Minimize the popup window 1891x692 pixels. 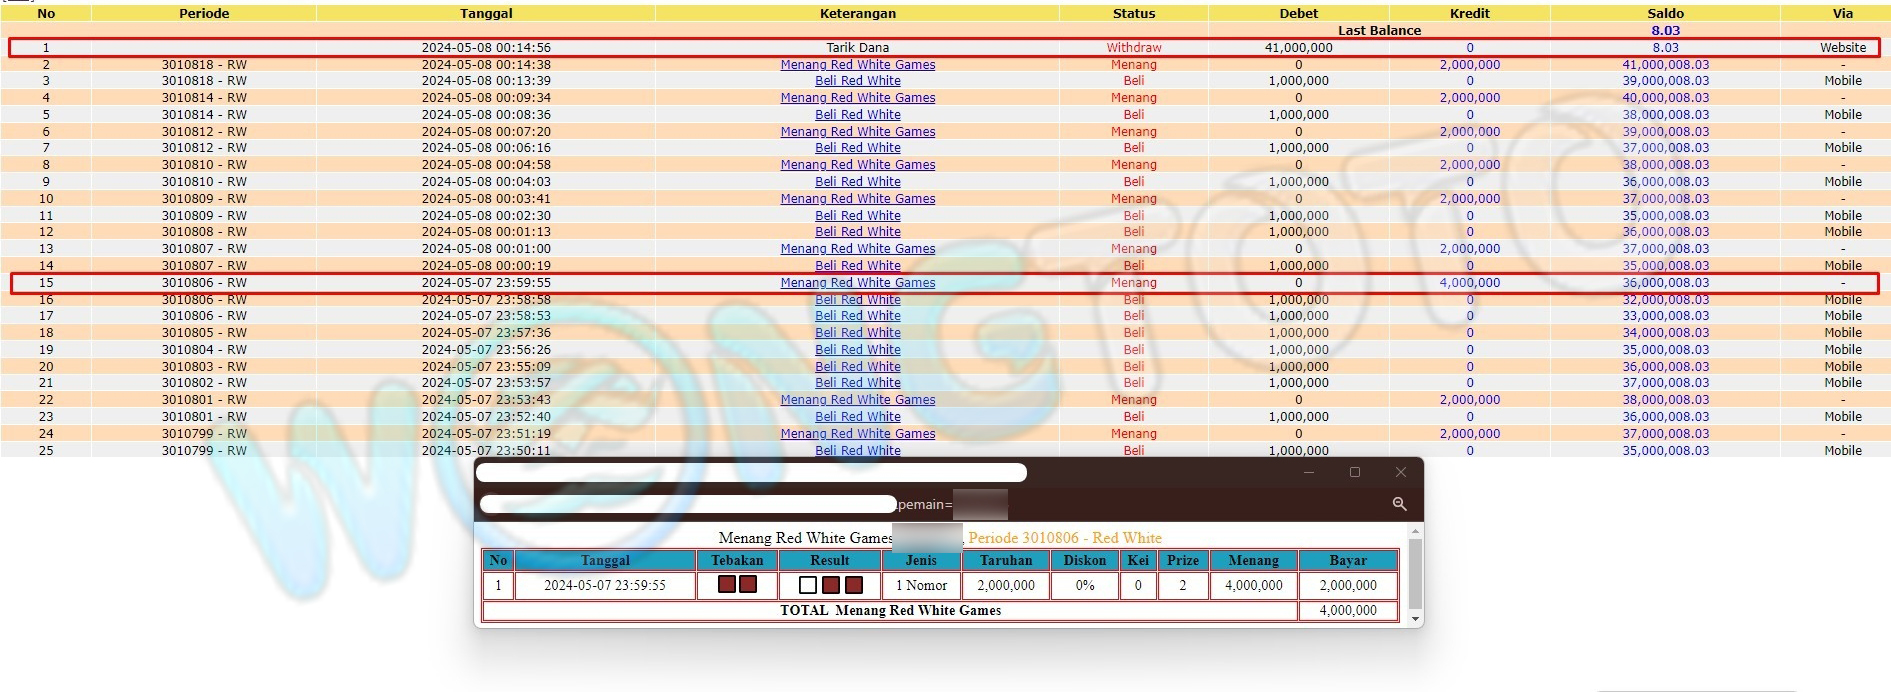pyautogui.click(x=1308, y=472)
